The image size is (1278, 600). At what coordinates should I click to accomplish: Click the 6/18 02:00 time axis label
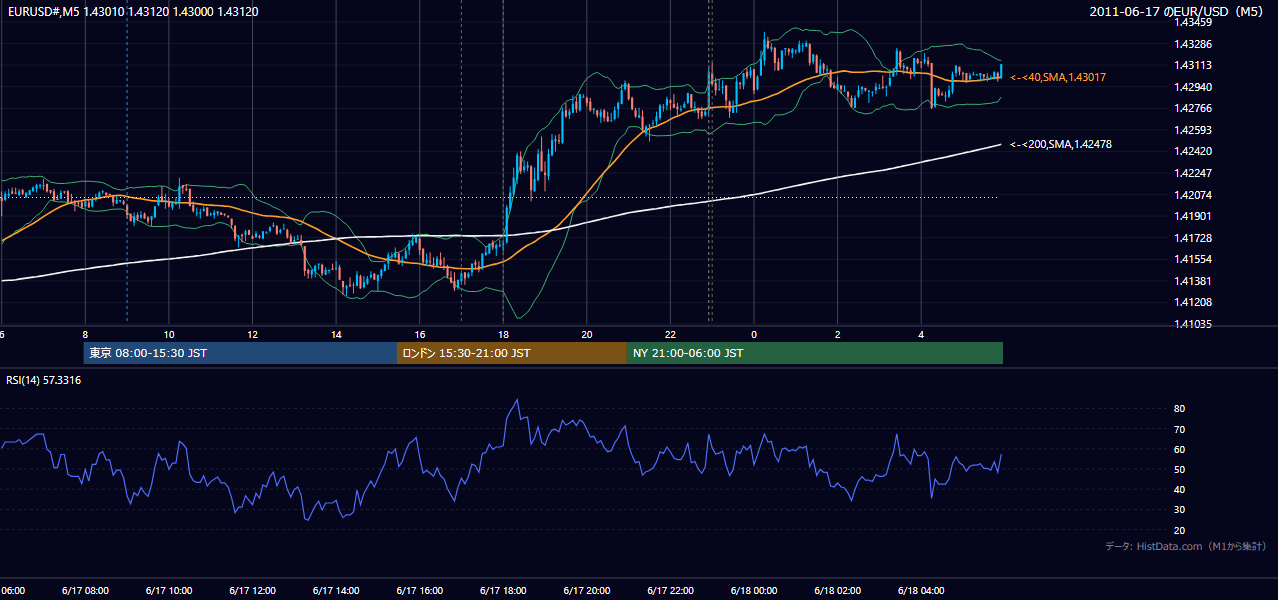[x=838, y=590]
